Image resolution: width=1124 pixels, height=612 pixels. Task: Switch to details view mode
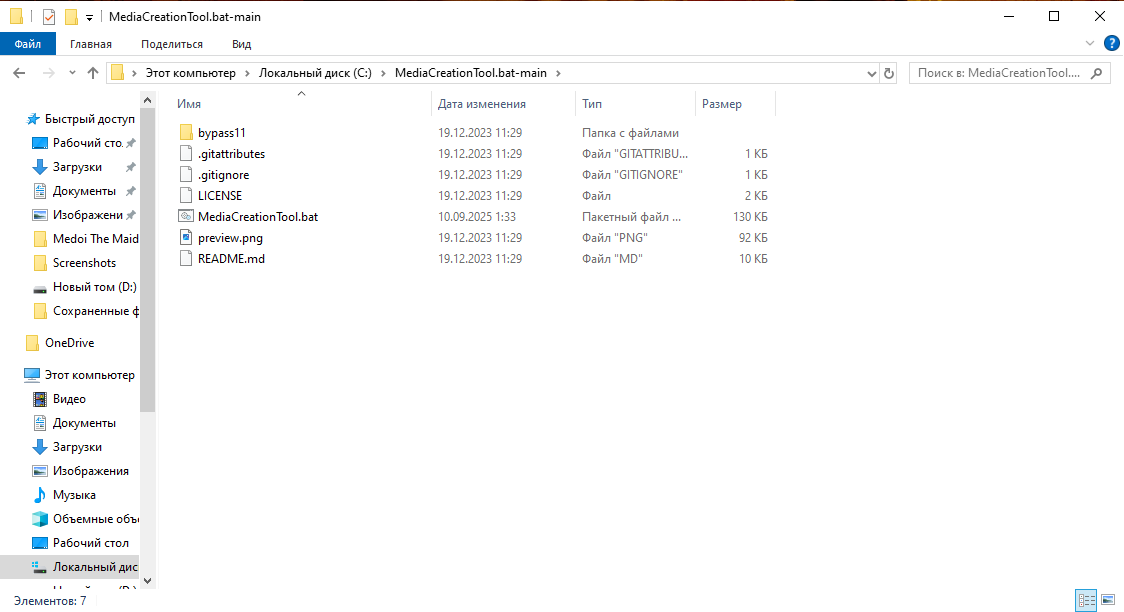coord(1086,600)
